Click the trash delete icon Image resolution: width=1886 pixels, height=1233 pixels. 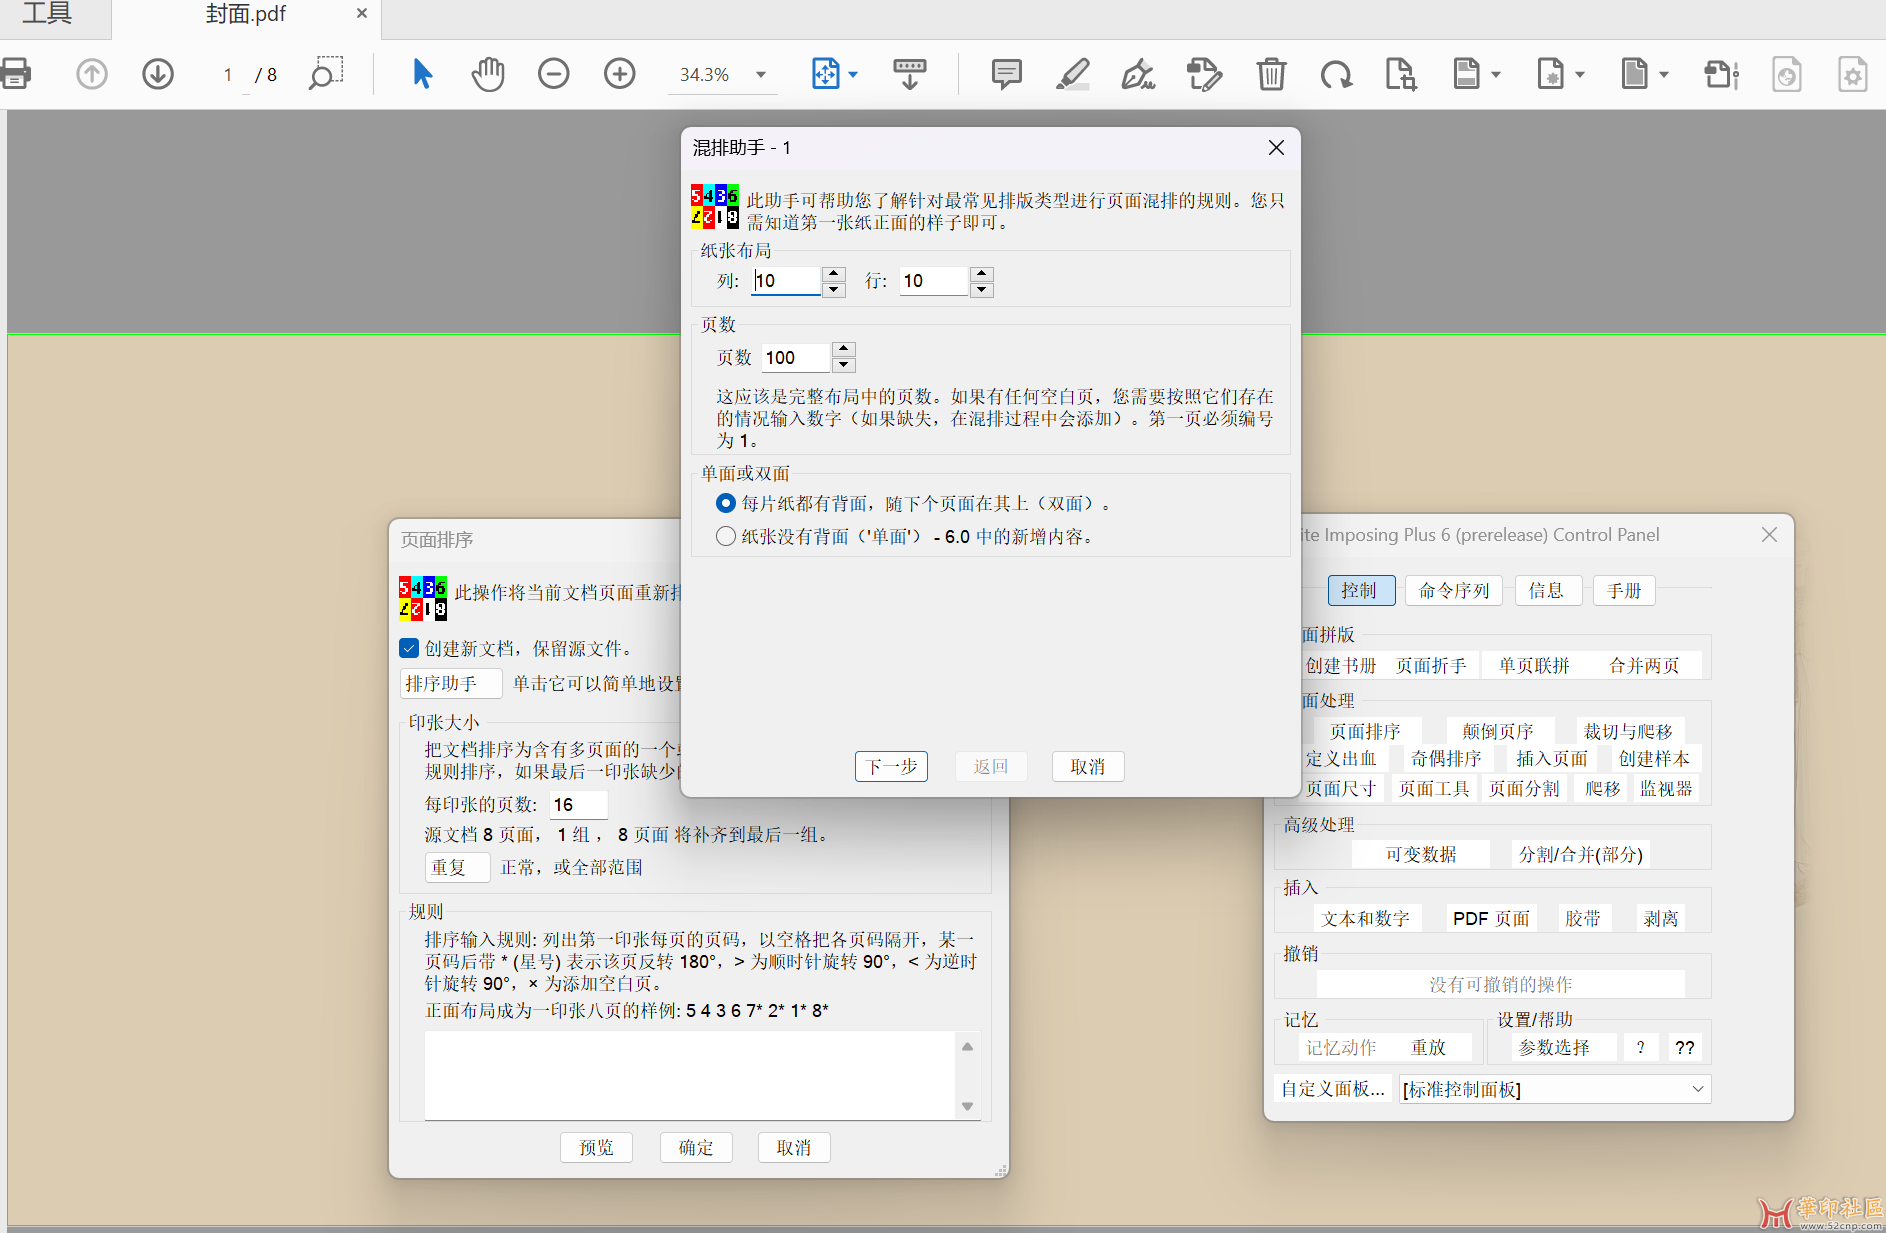(x=1271, y=74)
